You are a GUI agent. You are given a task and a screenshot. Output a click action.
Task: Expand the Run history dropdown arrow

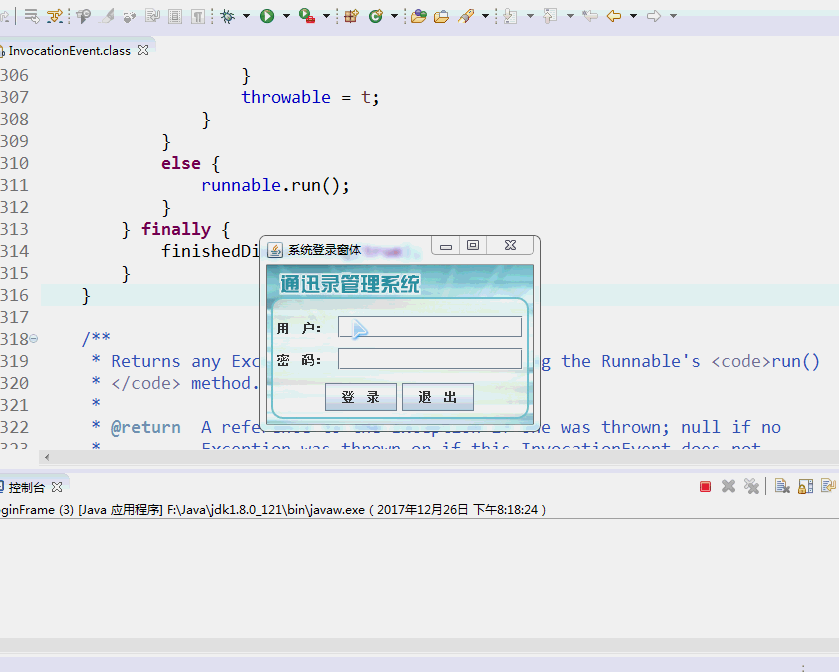pyautogui.click(x=286, y=17)
